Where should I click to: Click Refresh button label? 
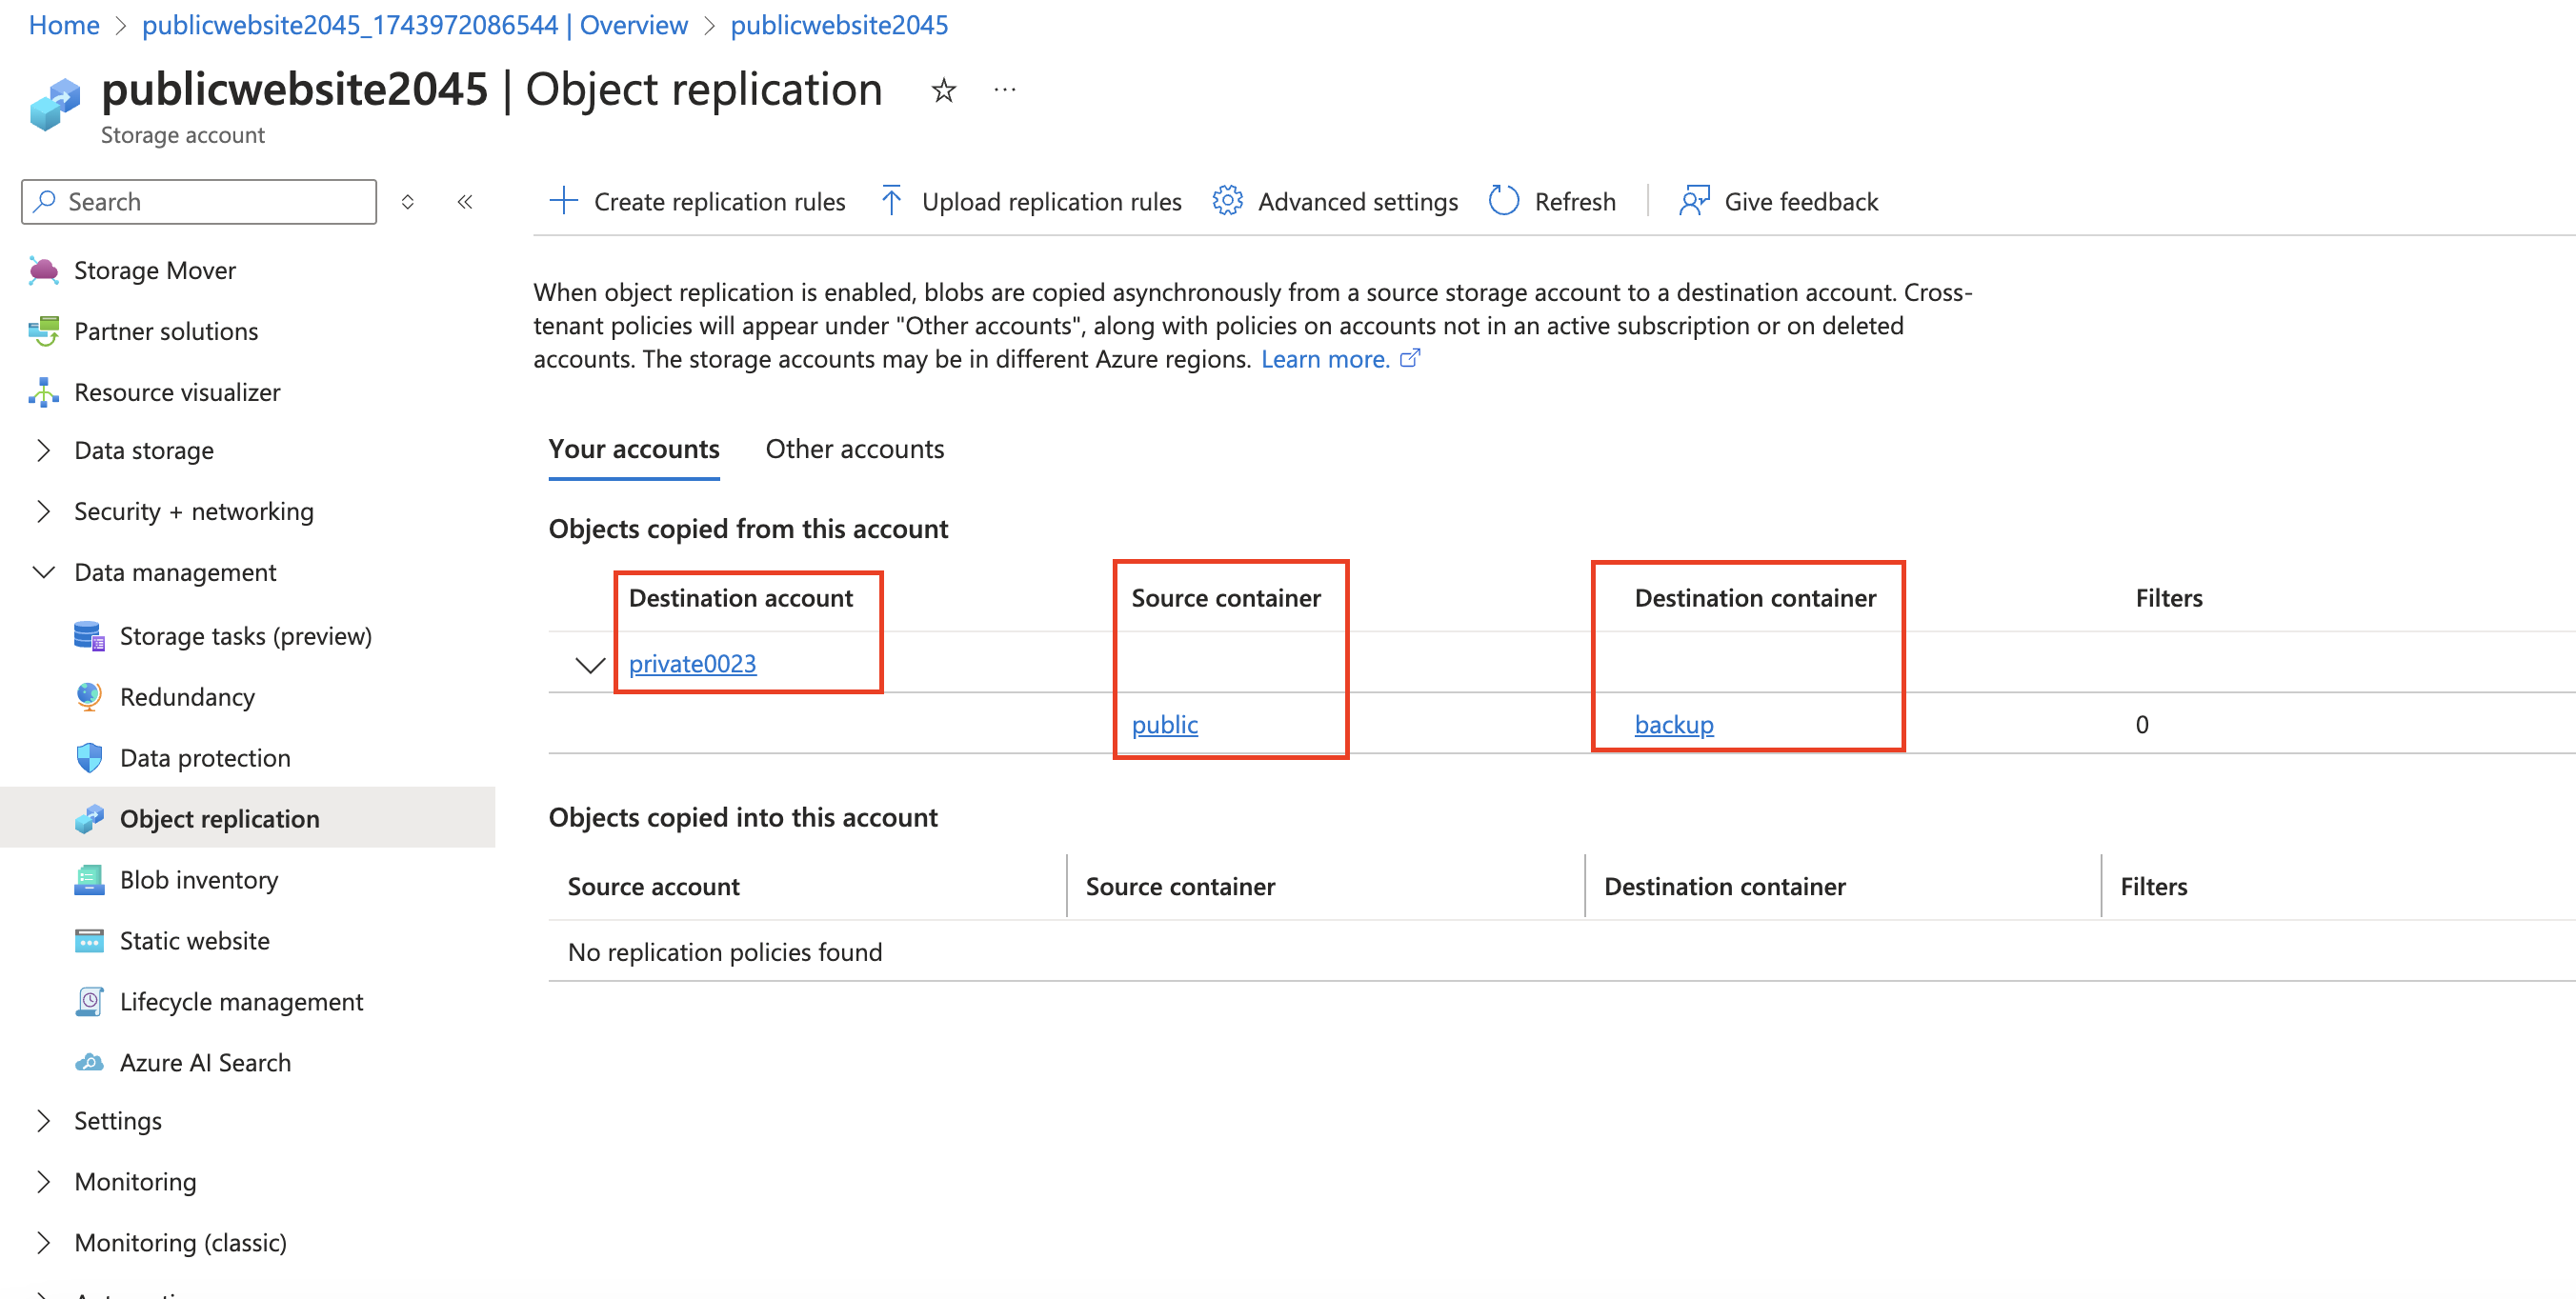[x=1575, y=201]
